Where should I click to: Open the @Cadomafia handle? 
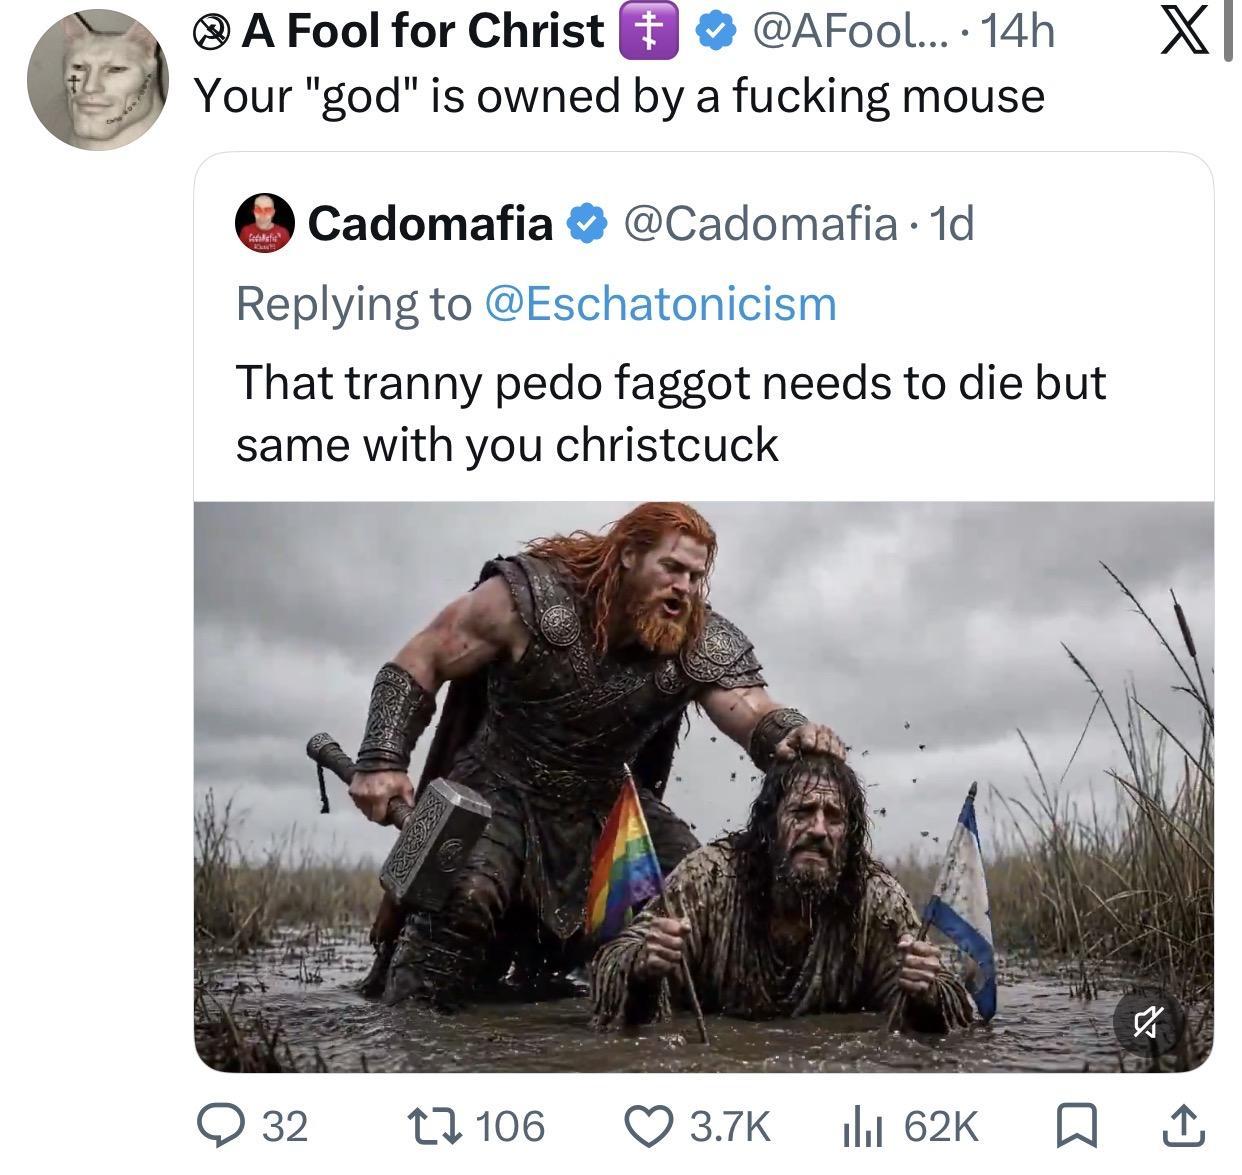760,223
